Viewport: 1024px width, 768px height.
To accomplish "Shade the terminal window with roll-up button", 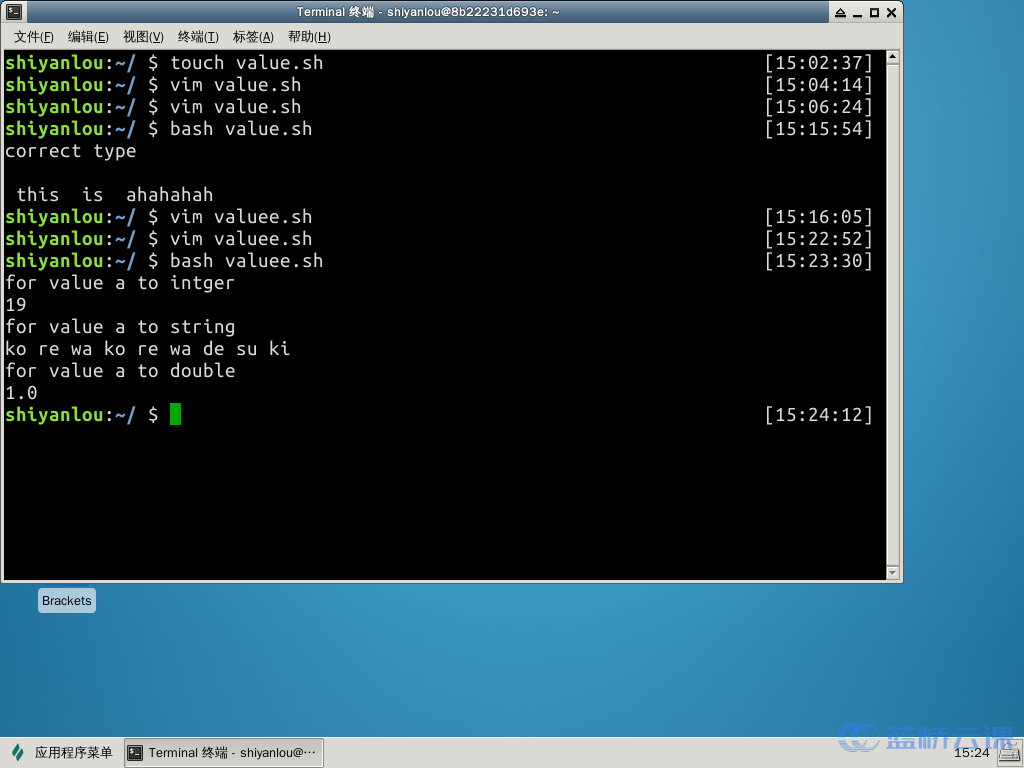I will [x=840, y=12].
